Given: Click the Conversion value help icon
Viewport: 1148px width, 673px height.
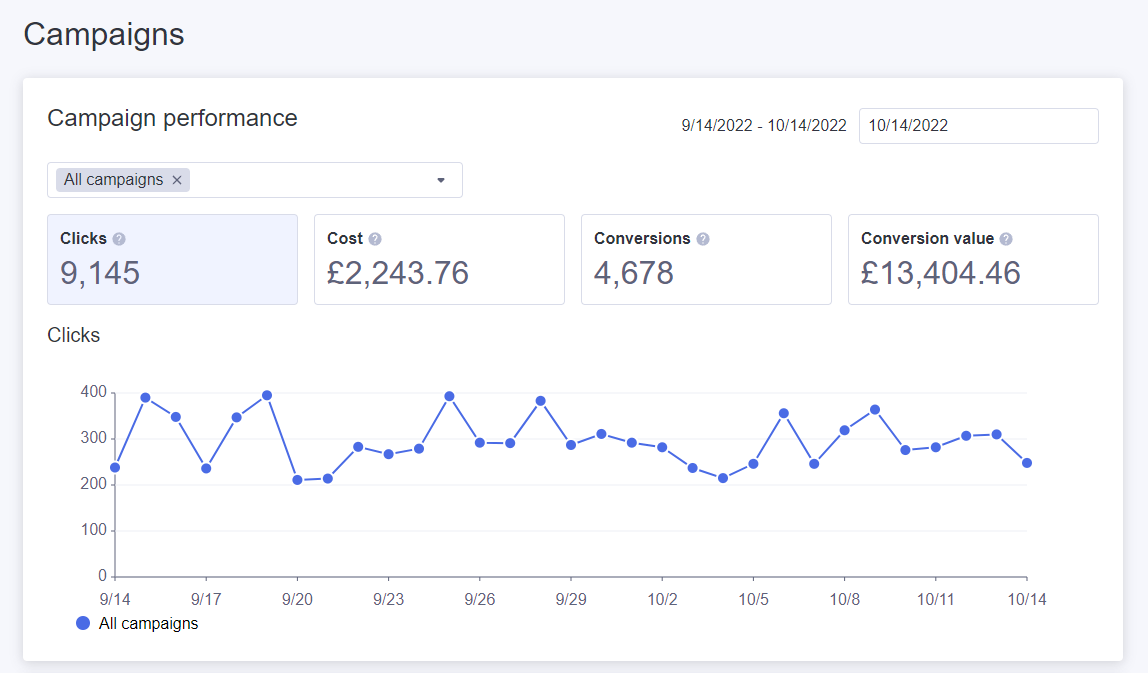Looking at the screenshot, I should (1006, 239).
